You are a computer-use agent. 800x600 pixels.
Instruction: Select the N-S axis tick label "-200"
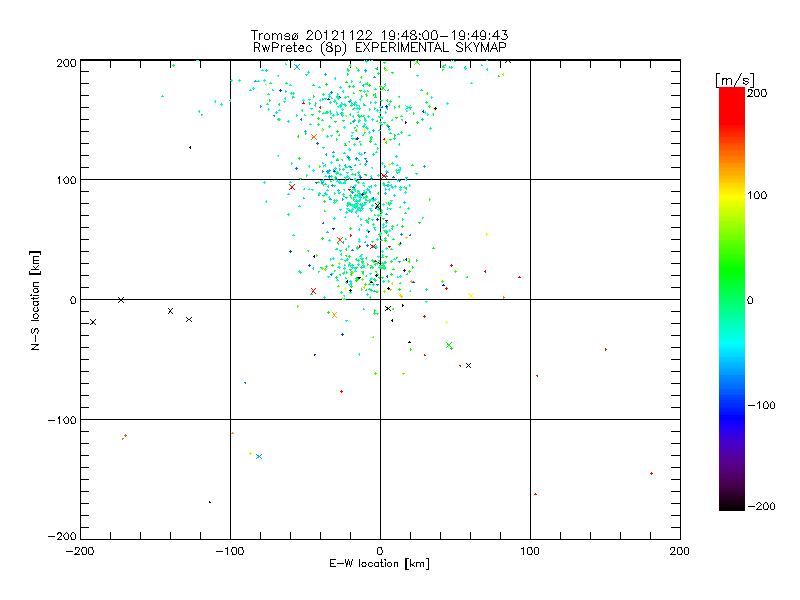(x=62, y=536)
